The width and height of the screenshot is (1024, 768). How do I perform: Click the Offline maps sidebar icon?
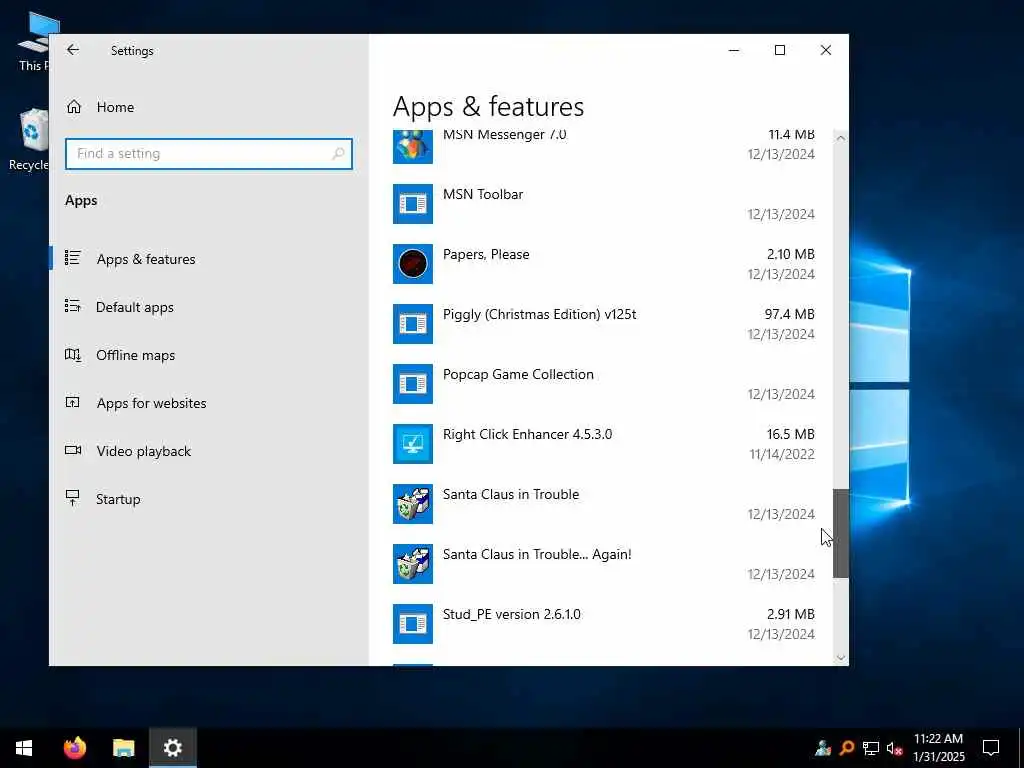(x=72, y=355)
